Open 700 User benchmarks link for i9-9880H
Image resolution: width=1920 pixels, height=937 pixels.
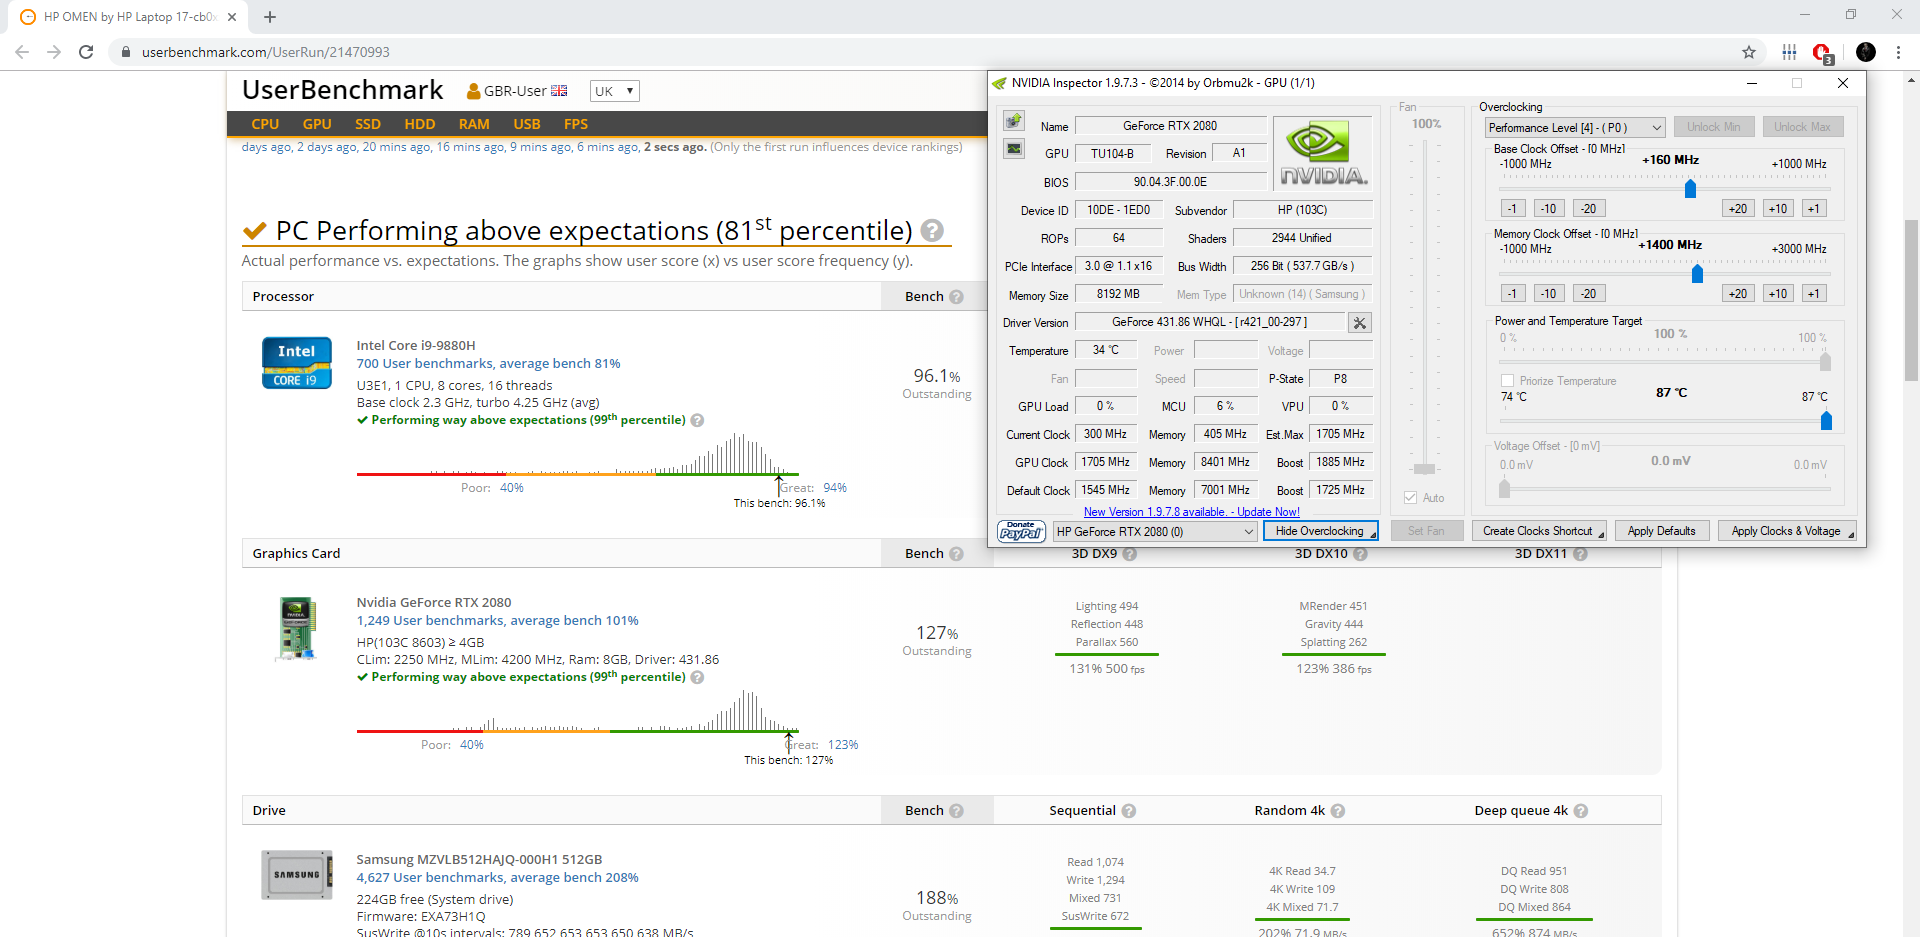[488, 364]
